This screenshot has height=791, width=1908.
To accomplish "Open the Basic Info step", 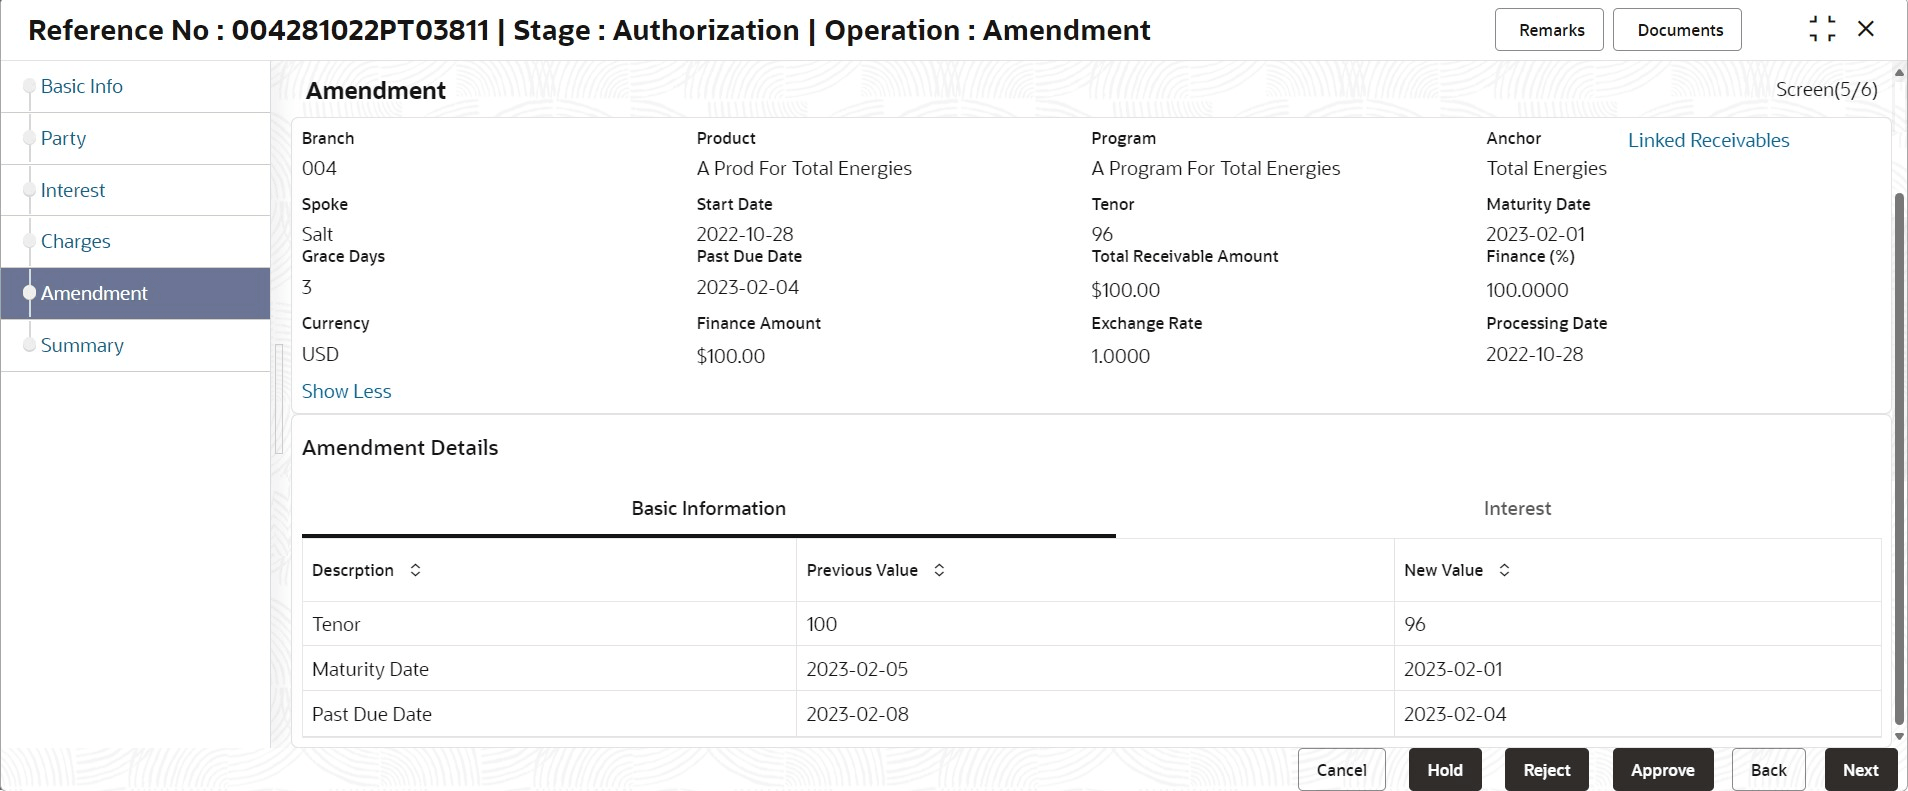I will (x=82, y=86).
